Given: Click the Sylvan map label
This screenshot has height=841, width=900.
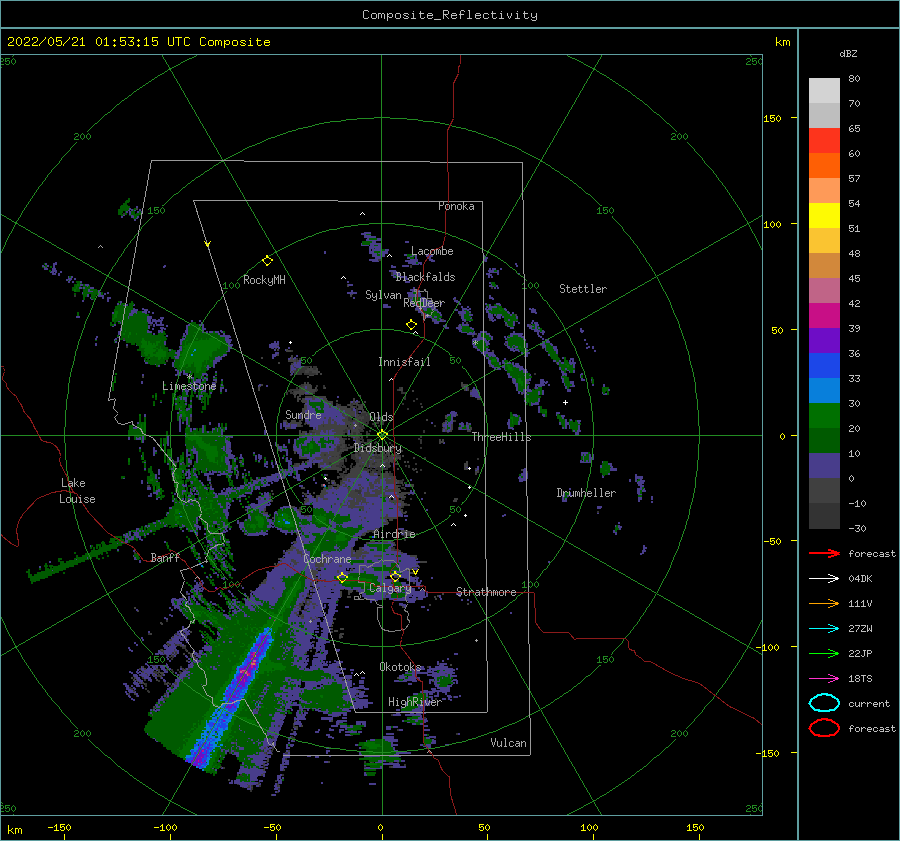Looking at the screenshot, I should coord(383,295).
